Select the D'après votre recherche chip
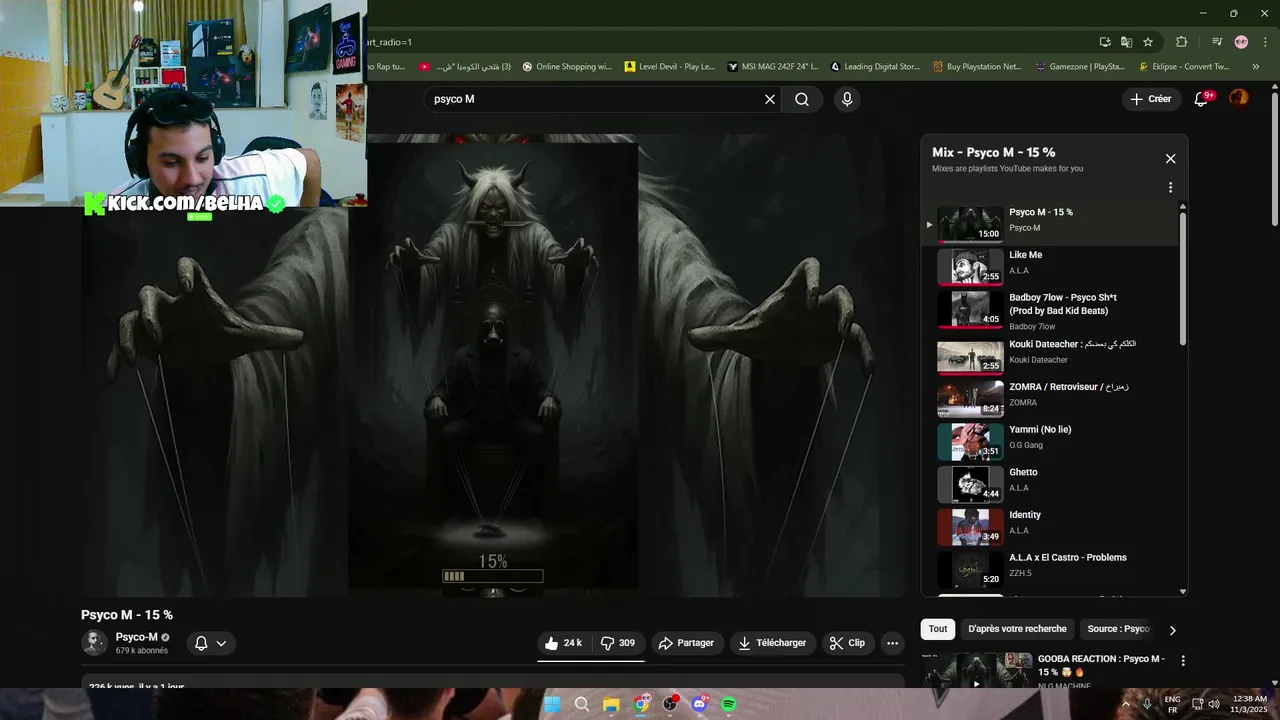This screenshot has height=720, width=1280. [1017, 629]
